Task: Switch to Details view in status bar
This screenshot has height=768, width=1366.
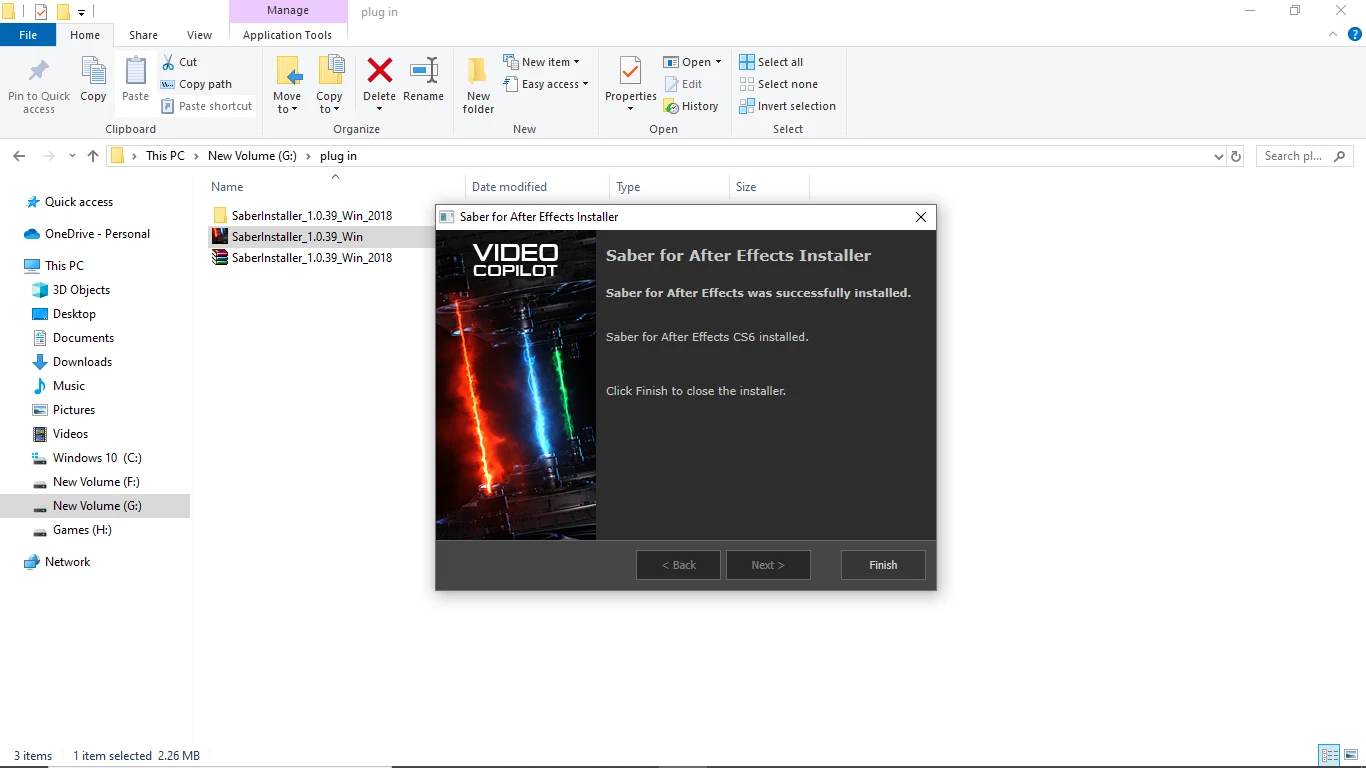Action: (1329, 756)
